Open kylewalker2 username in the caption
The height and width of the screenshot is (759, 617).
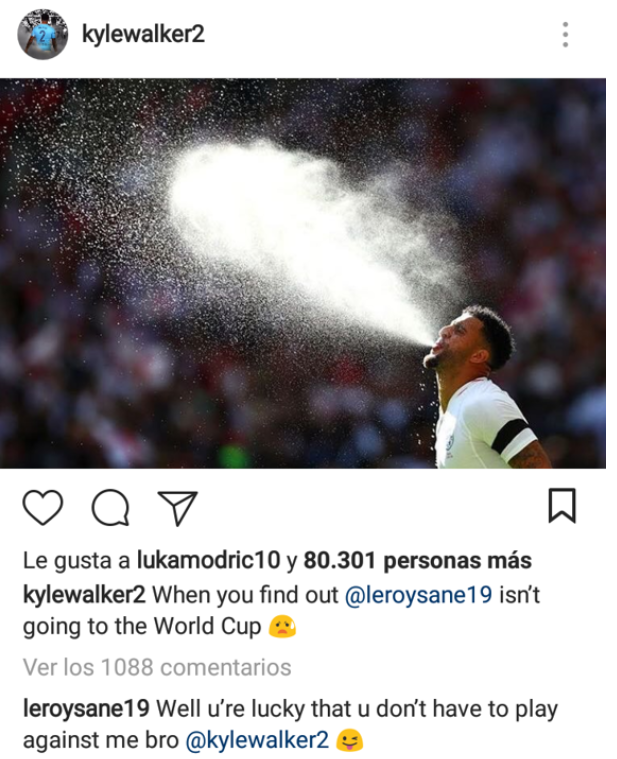click(84, 595)
